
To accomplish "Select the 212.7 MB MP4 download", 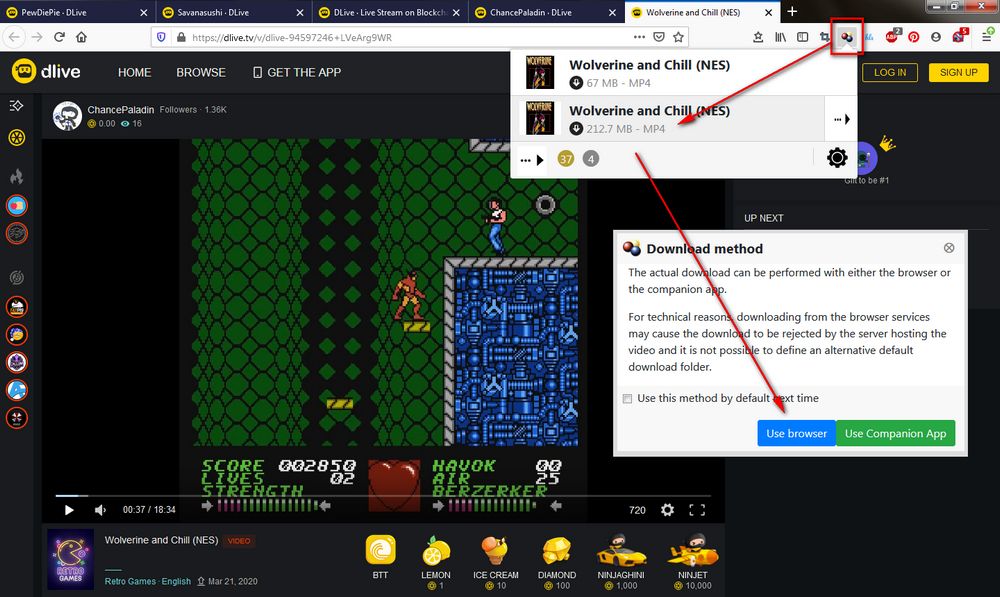I will 668,119.
